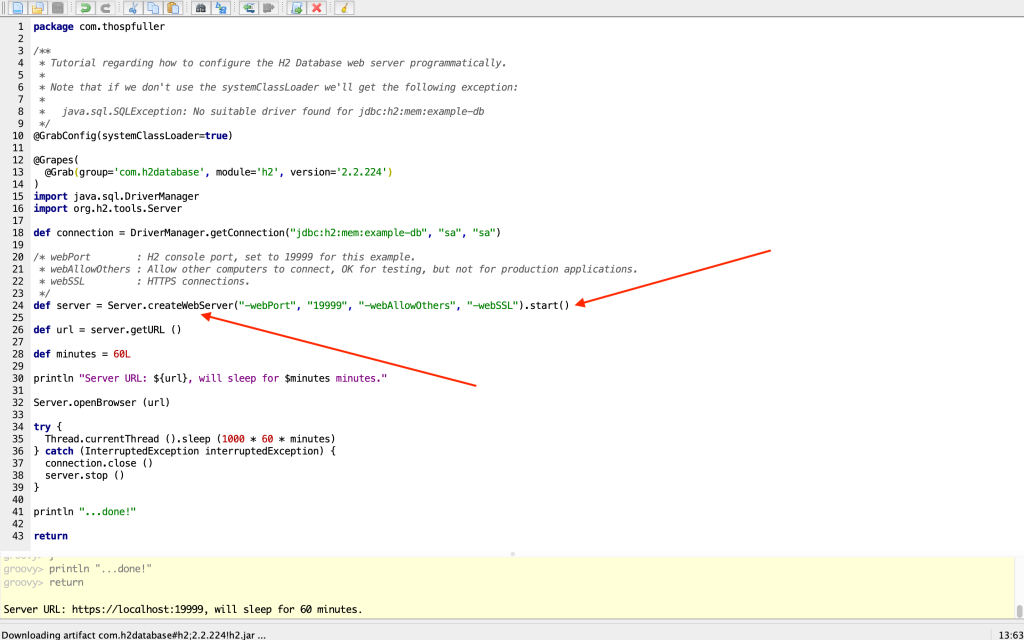Click 'return' keyword on line 43
Image resolution: width=1024 pixels, height=640 pixels.
tap(50, 536)
